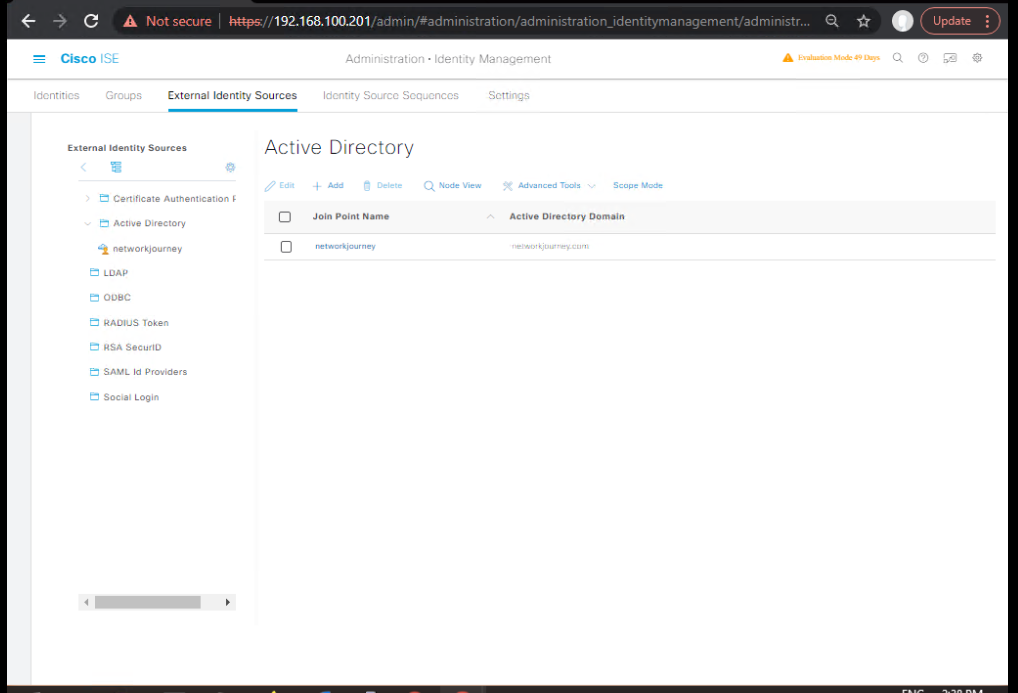Select the ODBC tree item label

tap(117, 297)
